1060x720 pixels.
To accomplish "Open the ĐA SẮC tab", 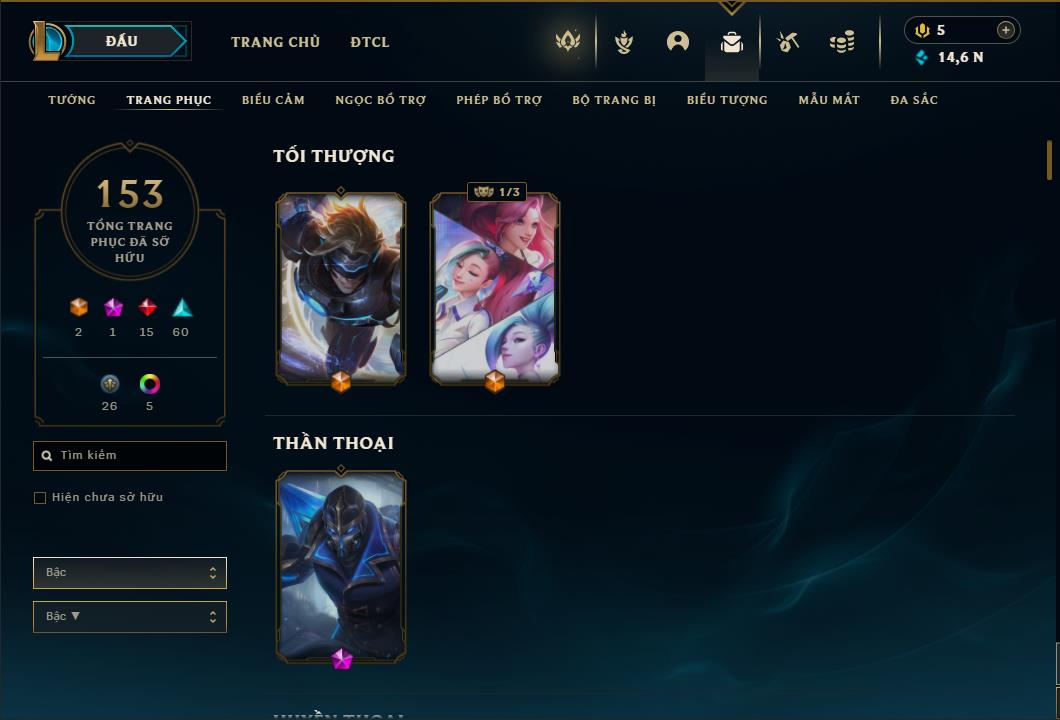I will click(914, 100).
